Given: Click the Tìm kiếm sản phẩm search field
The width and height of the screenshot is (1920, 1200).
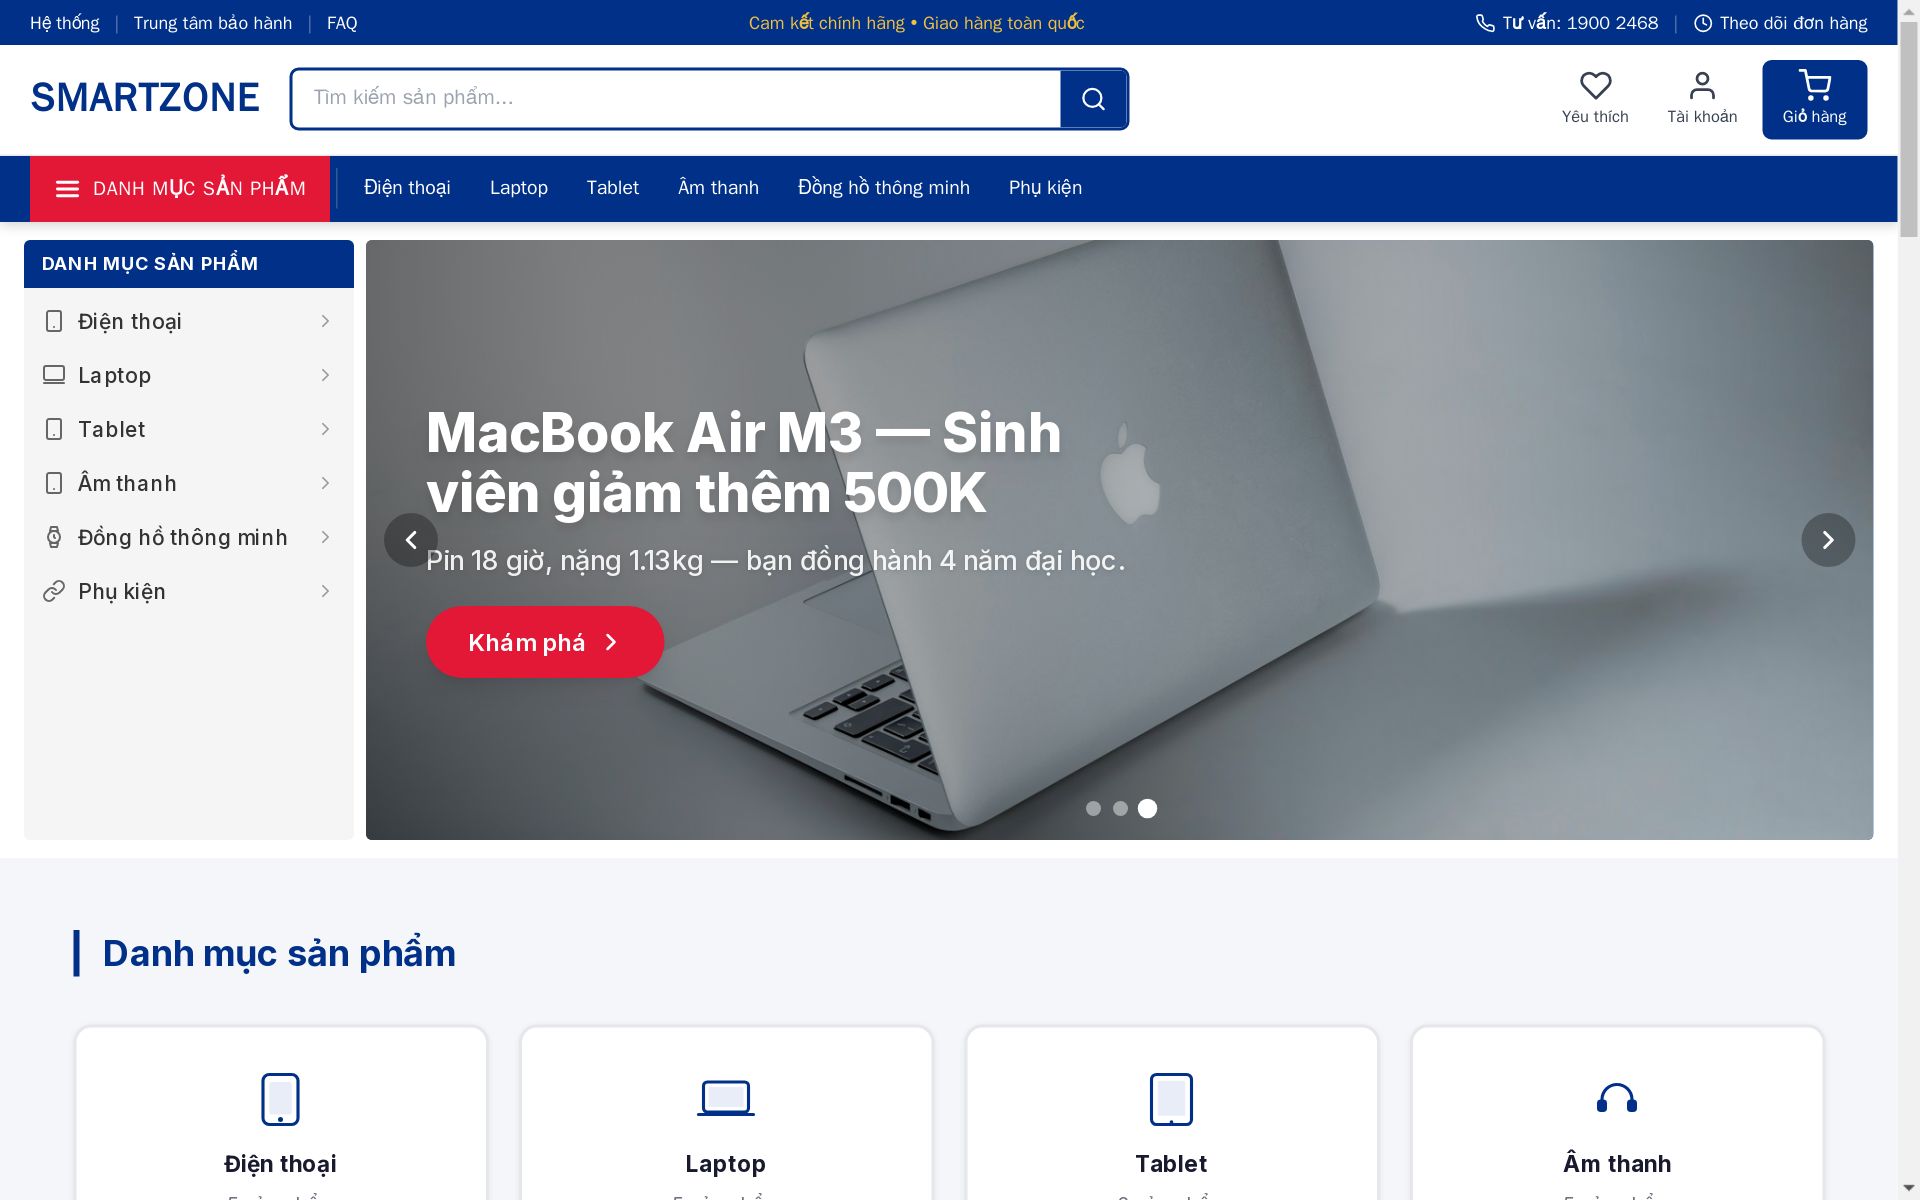Looking at the screenshot, I should [x=676, y=99].
